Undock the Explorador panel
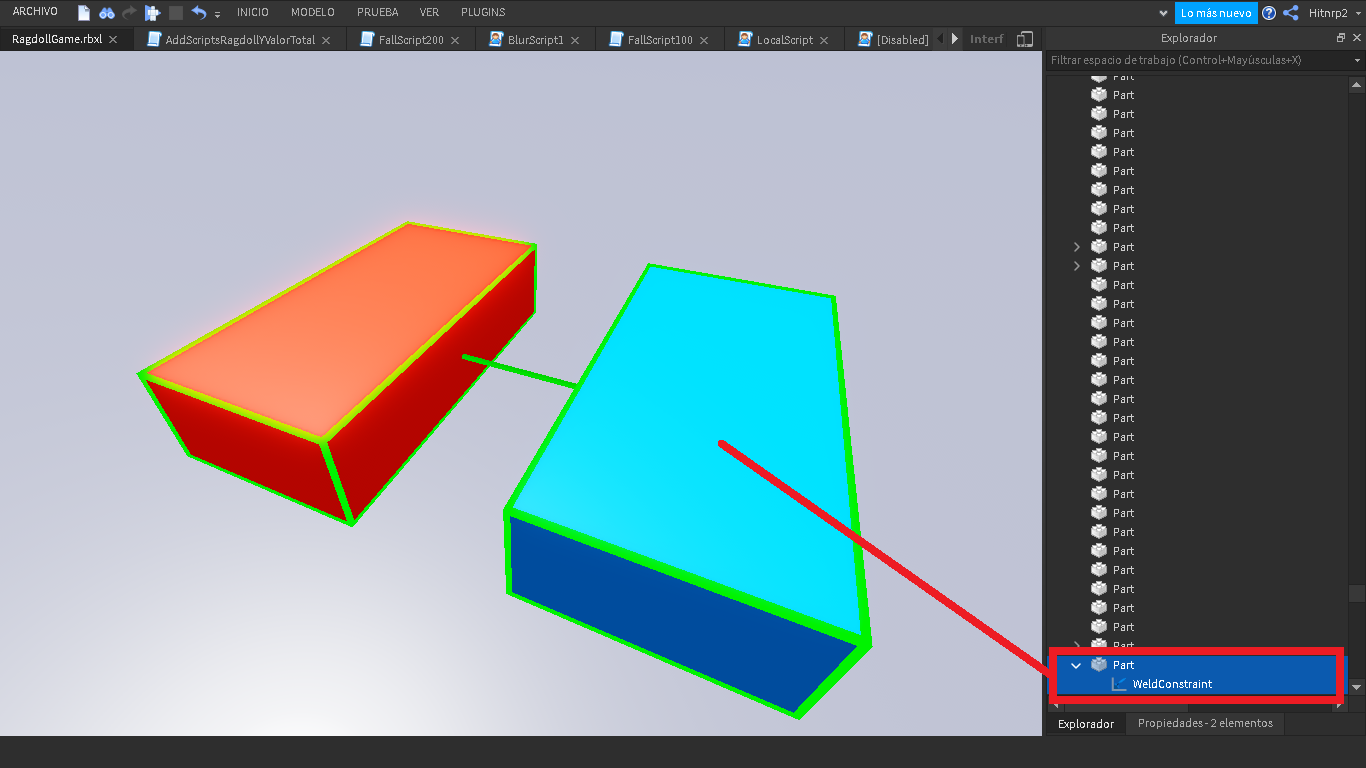 coord(1341,38)
